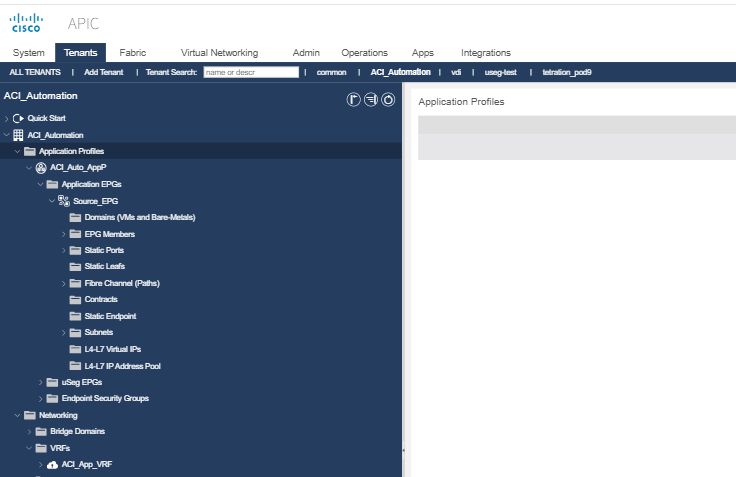Expand the Static Ports chevron
This screenshot has width=736, height=477.
click(x=64, y=250)
